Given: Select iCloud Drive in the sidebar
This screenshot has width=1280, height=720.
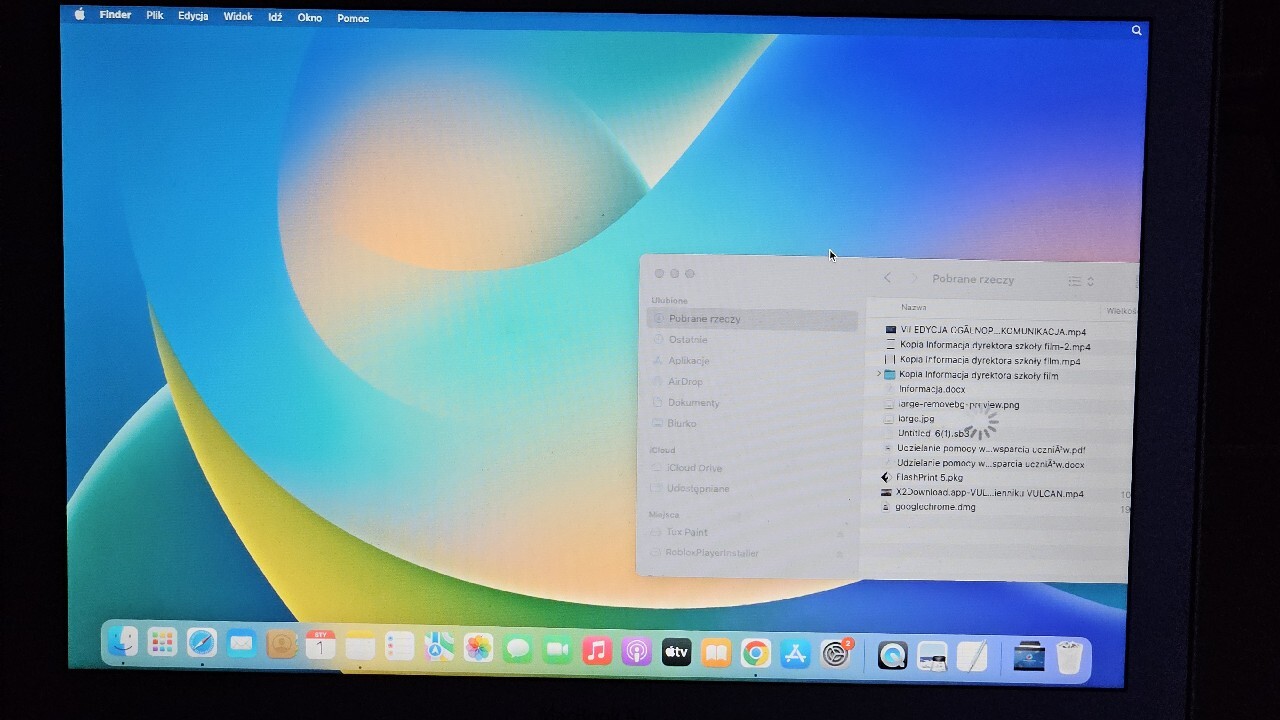Looking at the screenshot, I should [x=694, y=468].
